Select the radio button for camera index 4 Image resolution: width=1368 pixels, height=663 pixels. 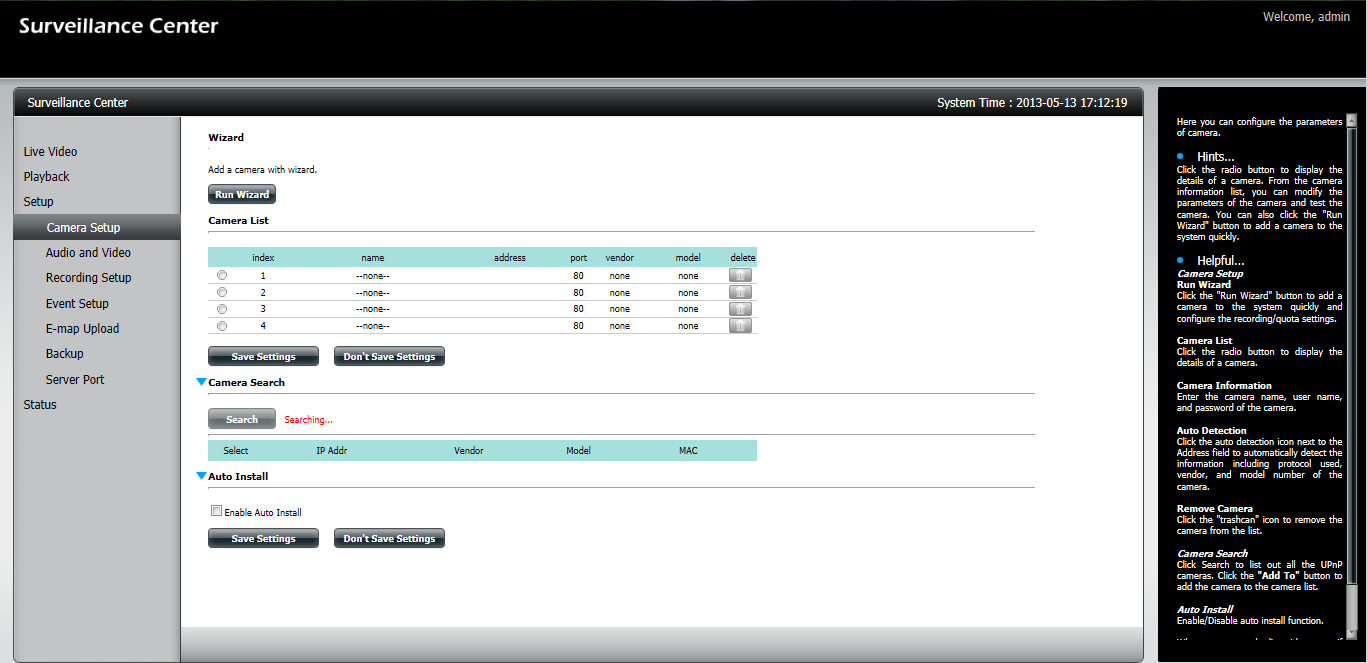click(222, 326)
